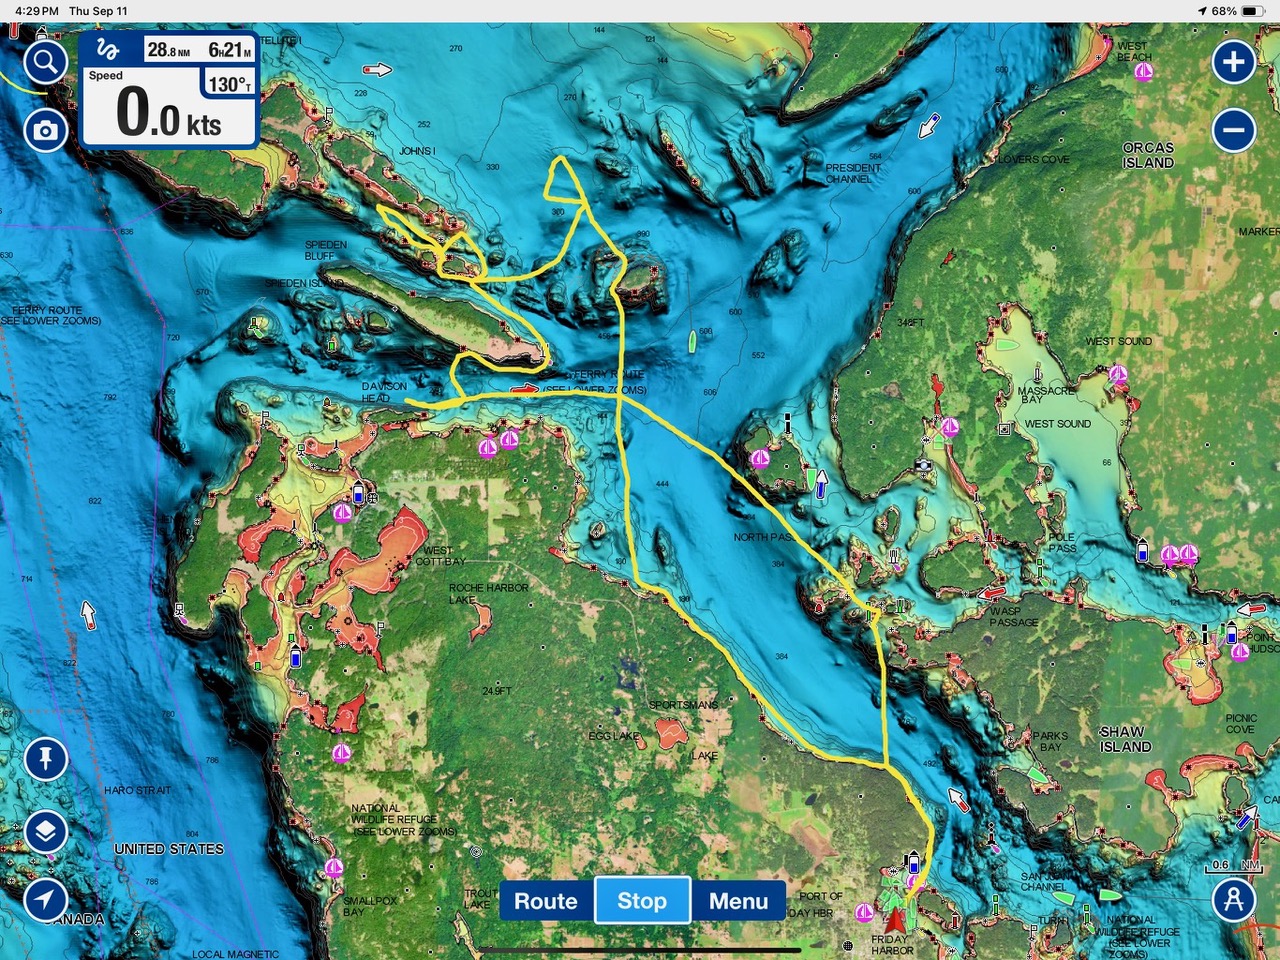Image resolution: width=1280 pixels, height=960 pixels.
Task: Open the chart search magnifier
Action: (45, 63)
